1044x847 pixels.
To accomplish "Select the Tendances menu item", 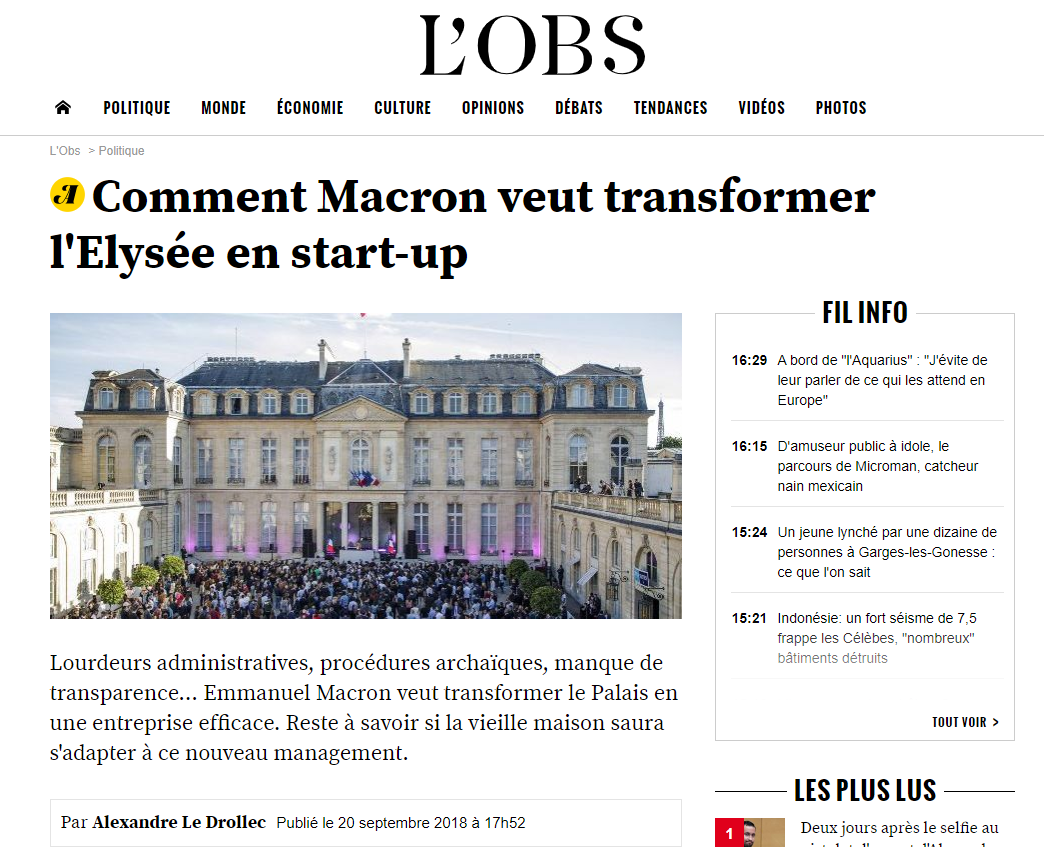I will pos(670,108).
